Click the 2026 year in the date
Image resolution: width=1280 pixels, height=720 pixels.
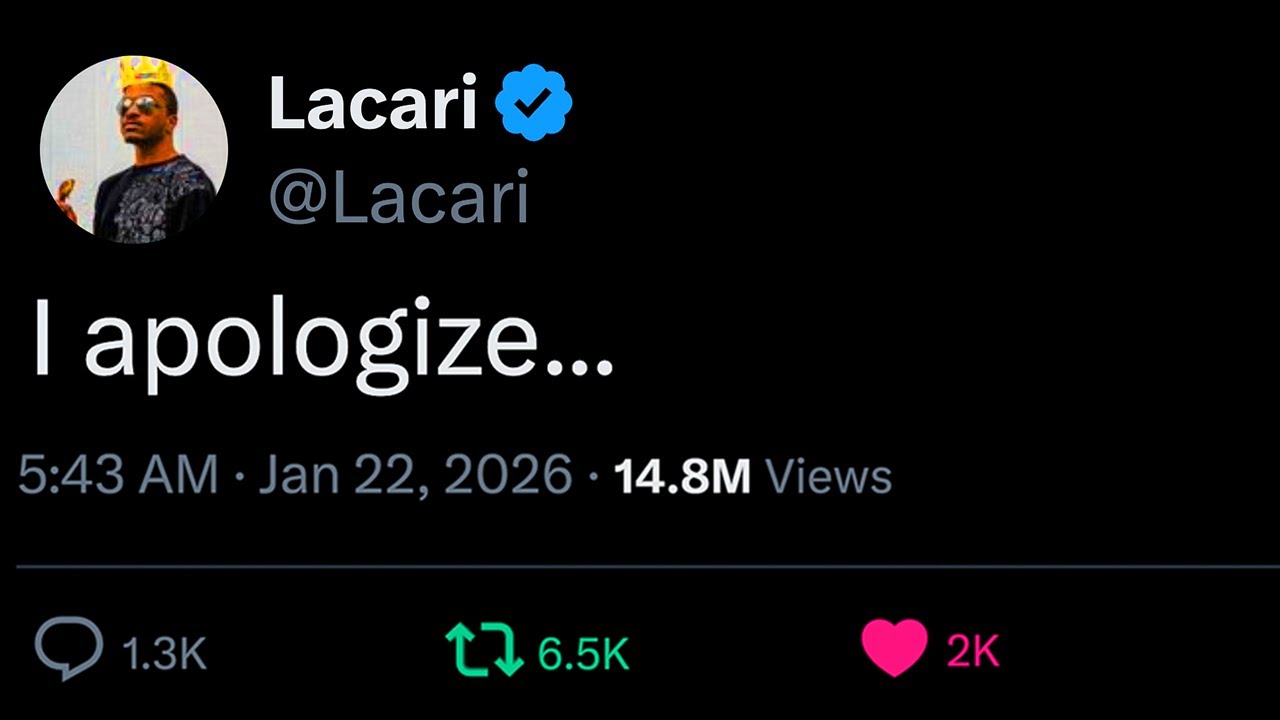(507, 476)
